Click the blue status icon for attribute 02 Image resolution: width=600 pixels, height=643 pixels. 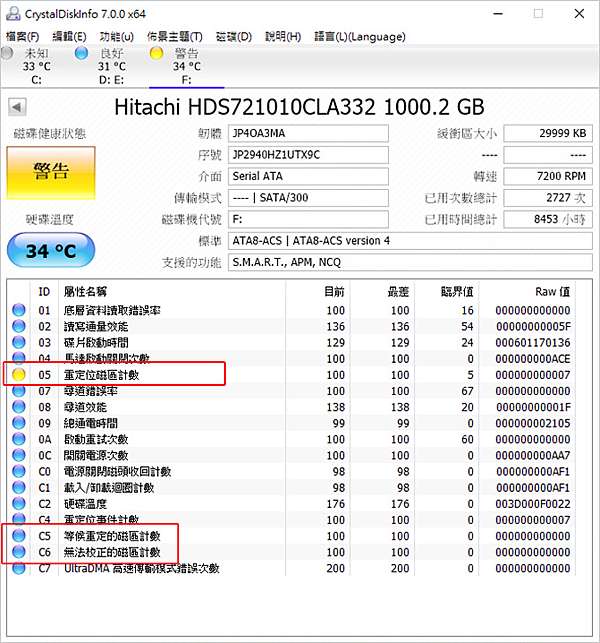(x=18, y=326)
